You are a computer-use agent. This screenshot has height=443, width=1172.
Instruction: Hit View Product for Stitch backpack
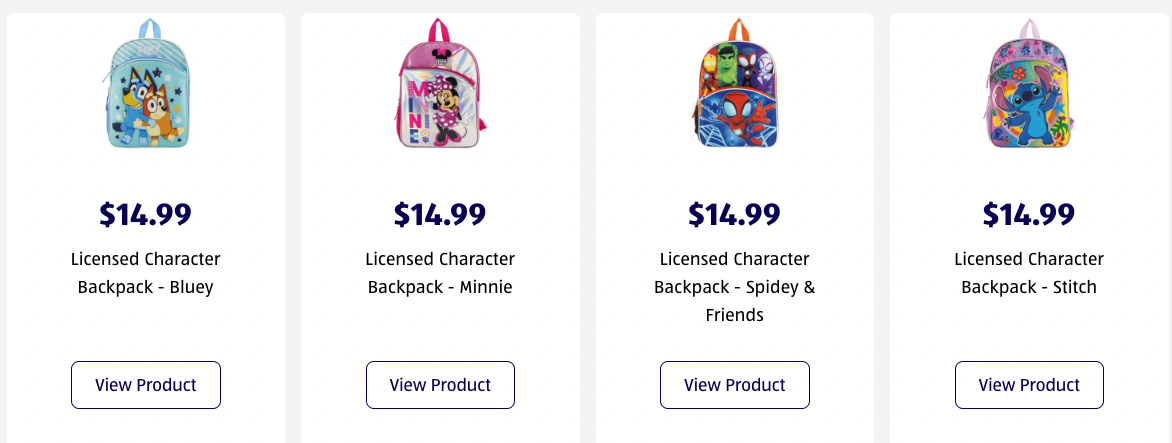1029,385
